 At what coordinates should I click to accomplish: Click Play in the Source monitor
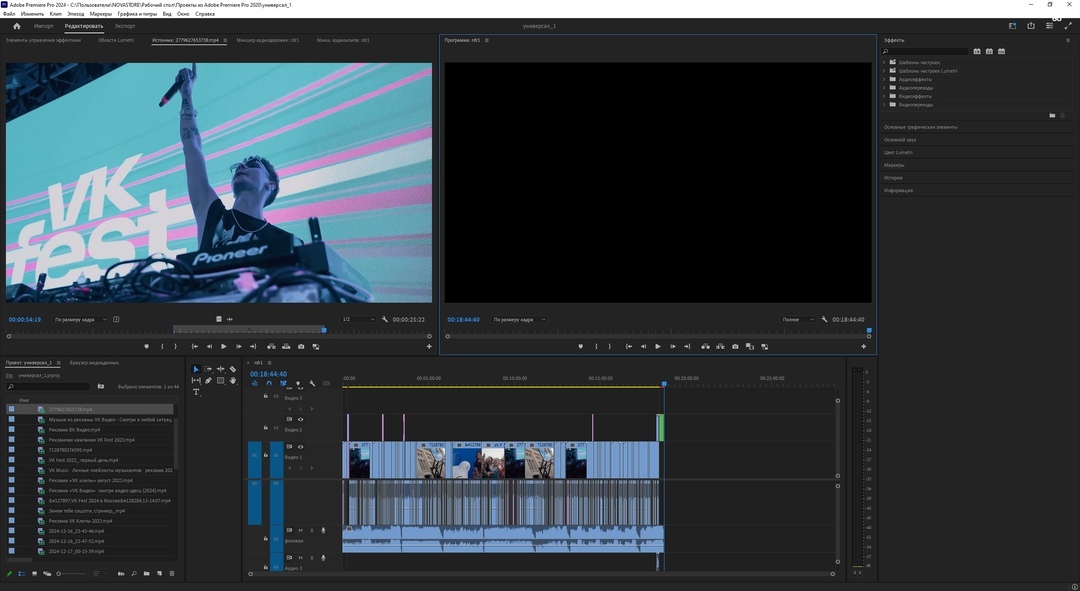point(223,346)
